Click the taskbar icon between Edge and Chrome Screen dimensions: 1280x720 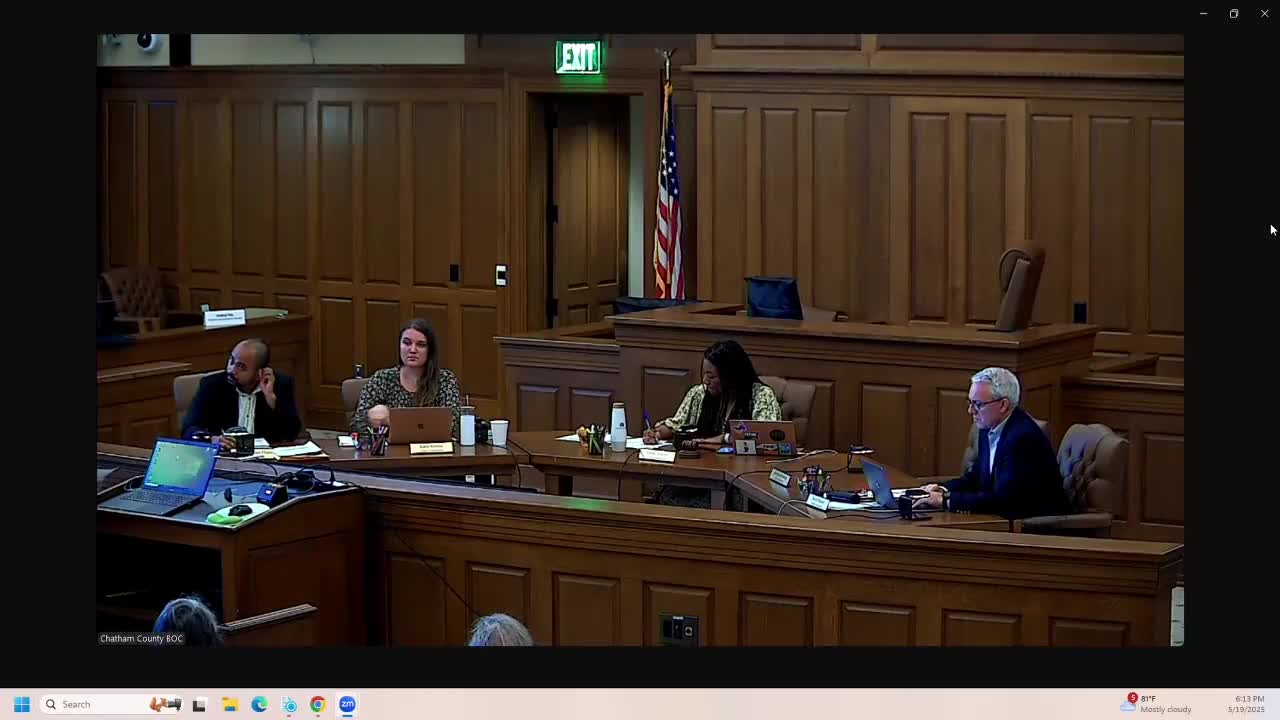click(x=289, y=705)
